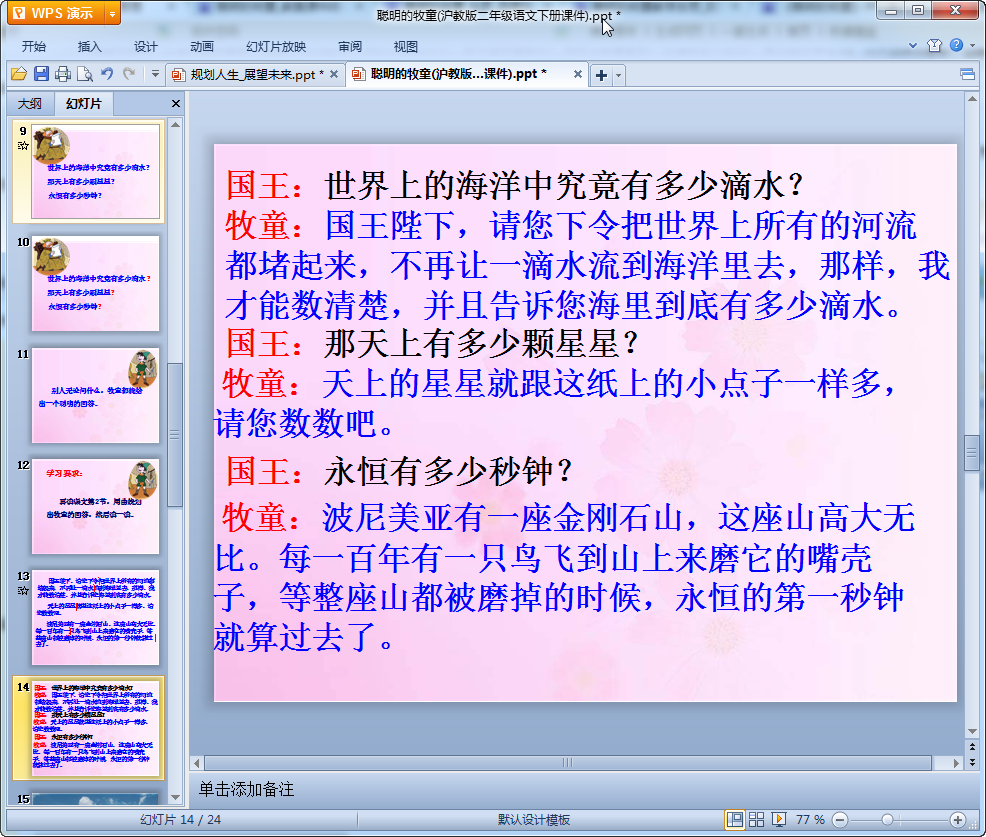Start slideshow from status bar icon
The height and width of the screenshot is (837, 986).
778,819
